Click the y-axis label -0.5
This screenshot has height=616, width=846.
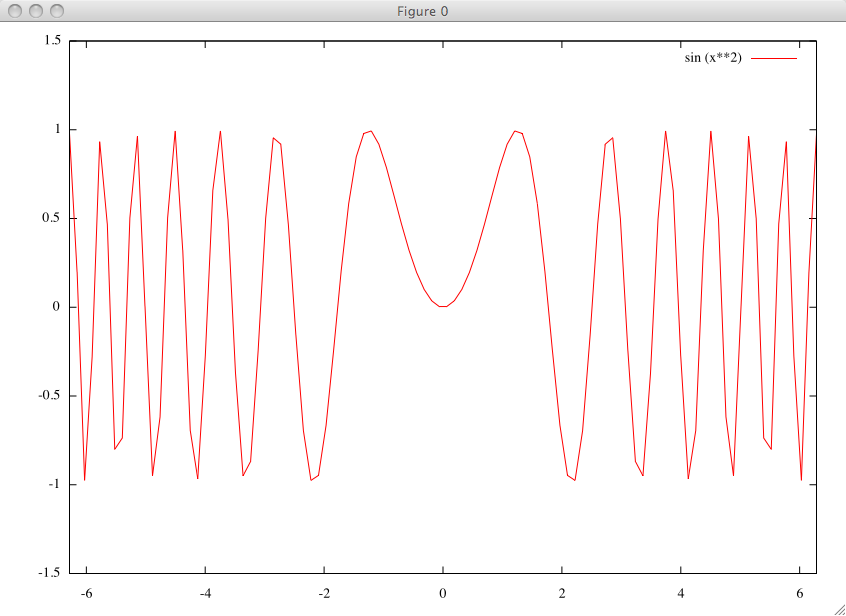click(x=50, y=396)
